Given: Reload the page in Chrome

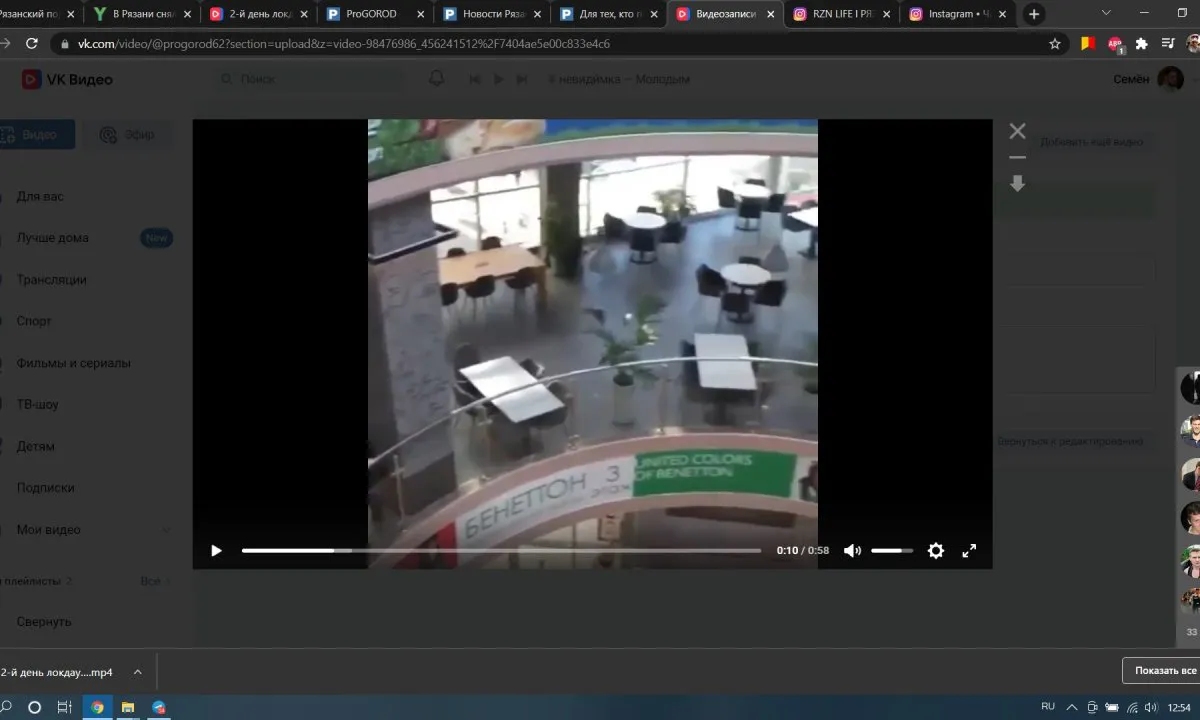Looking at the screenshot, I should click(32, 44).
